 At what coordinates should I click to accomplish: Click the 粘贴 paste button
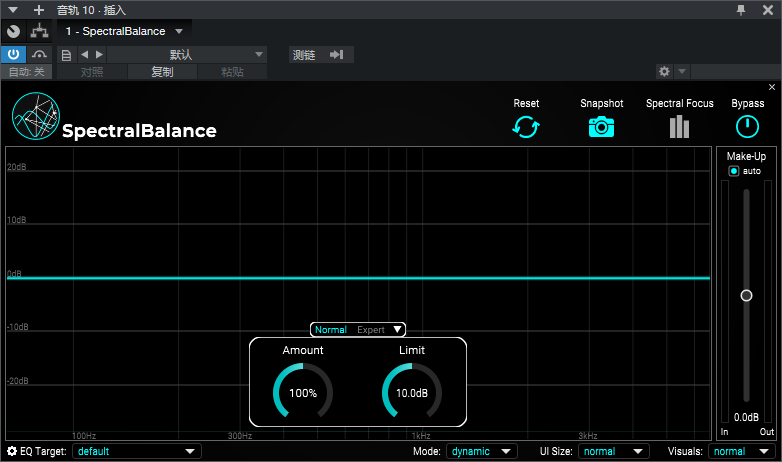pos(232,72)
